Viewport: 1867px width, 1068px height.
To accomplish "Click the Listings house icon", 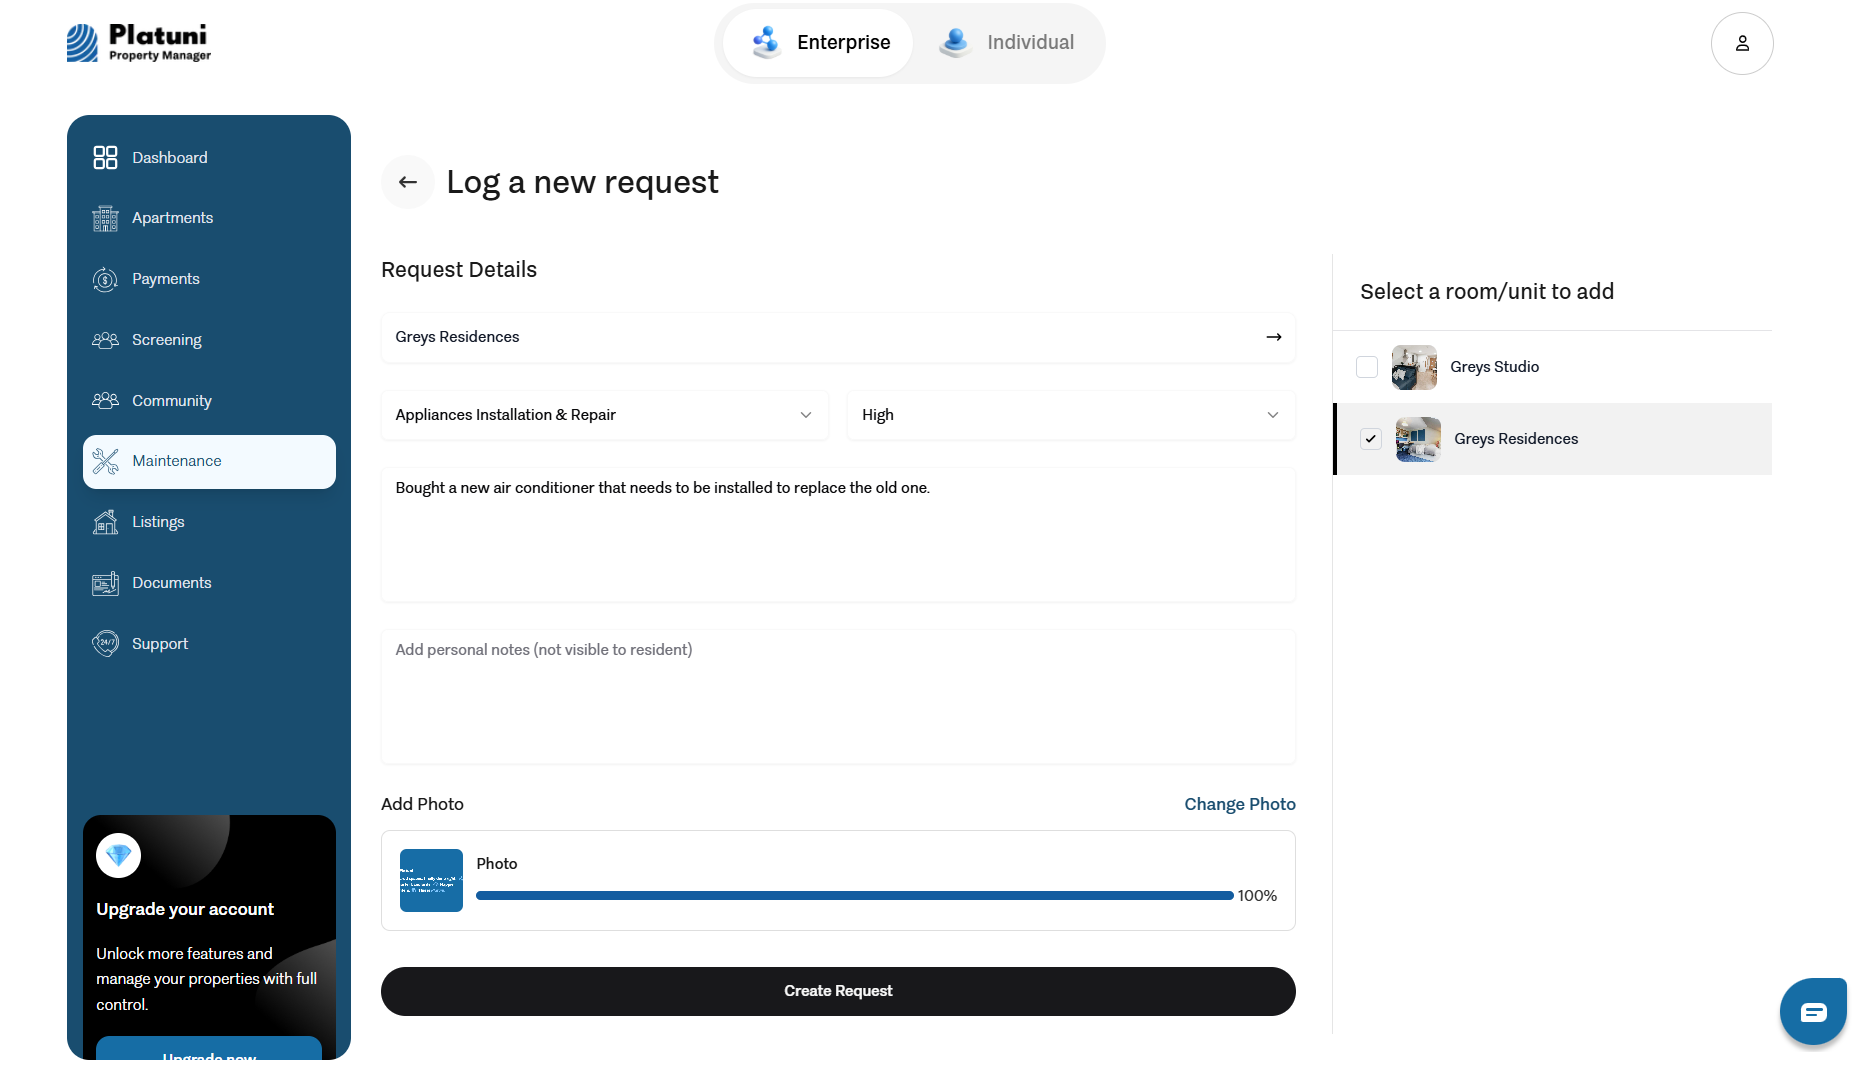I will tap(105, 522).
